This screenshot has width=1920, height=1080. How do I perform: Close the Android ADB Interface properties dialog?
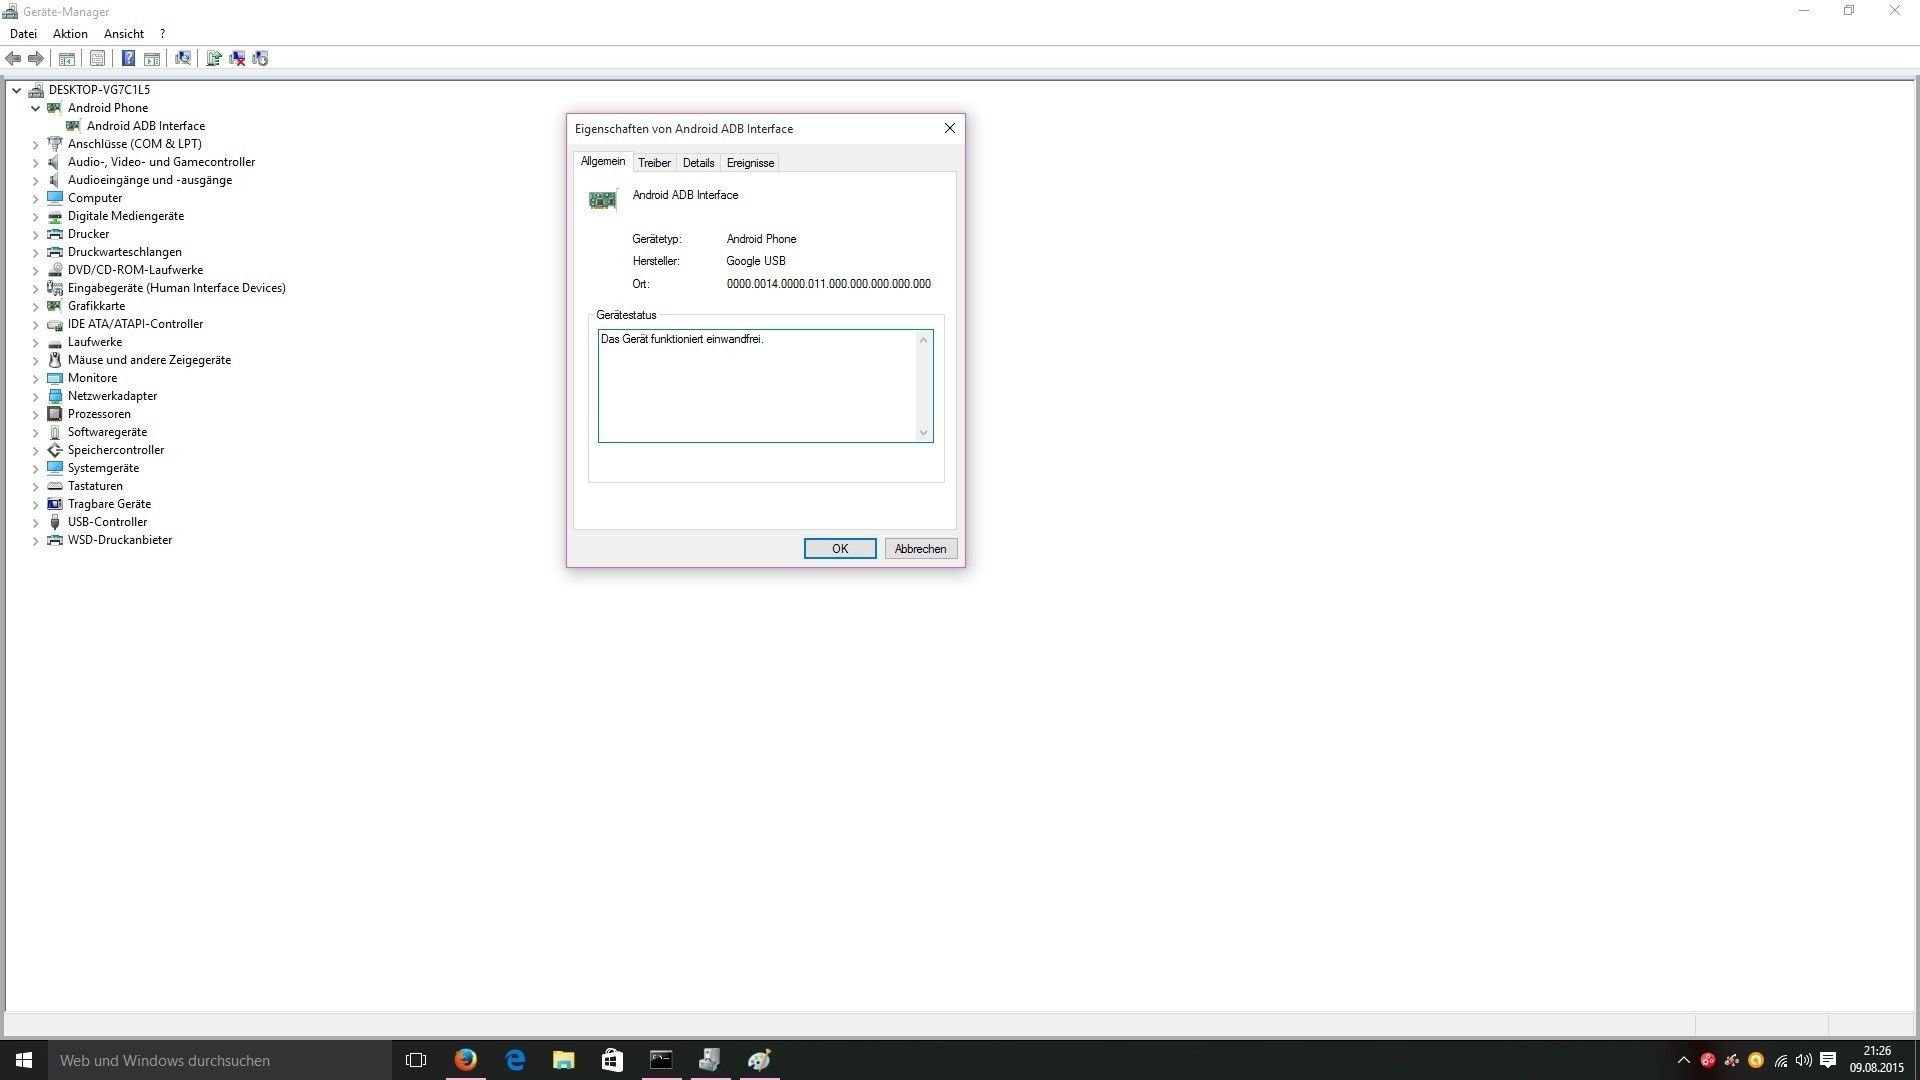[x=950, y=128]
